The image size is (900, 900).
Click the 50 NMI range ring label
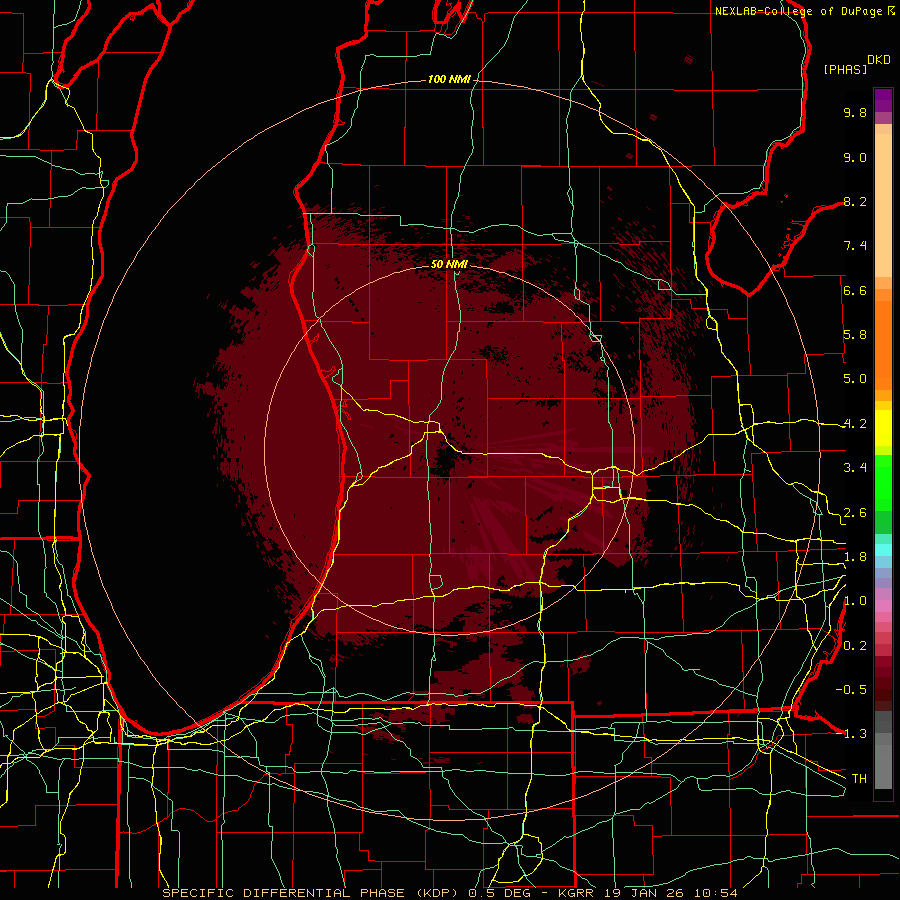pos(449,264)
